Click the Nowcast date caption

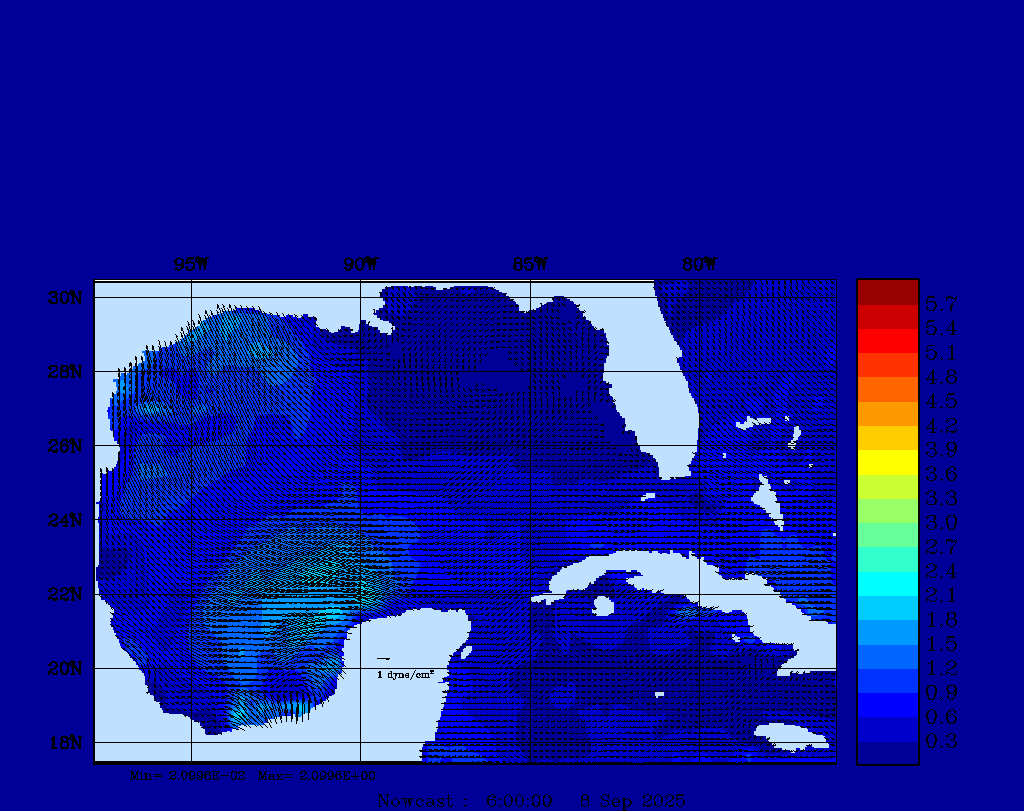click(x=531, y=801)
